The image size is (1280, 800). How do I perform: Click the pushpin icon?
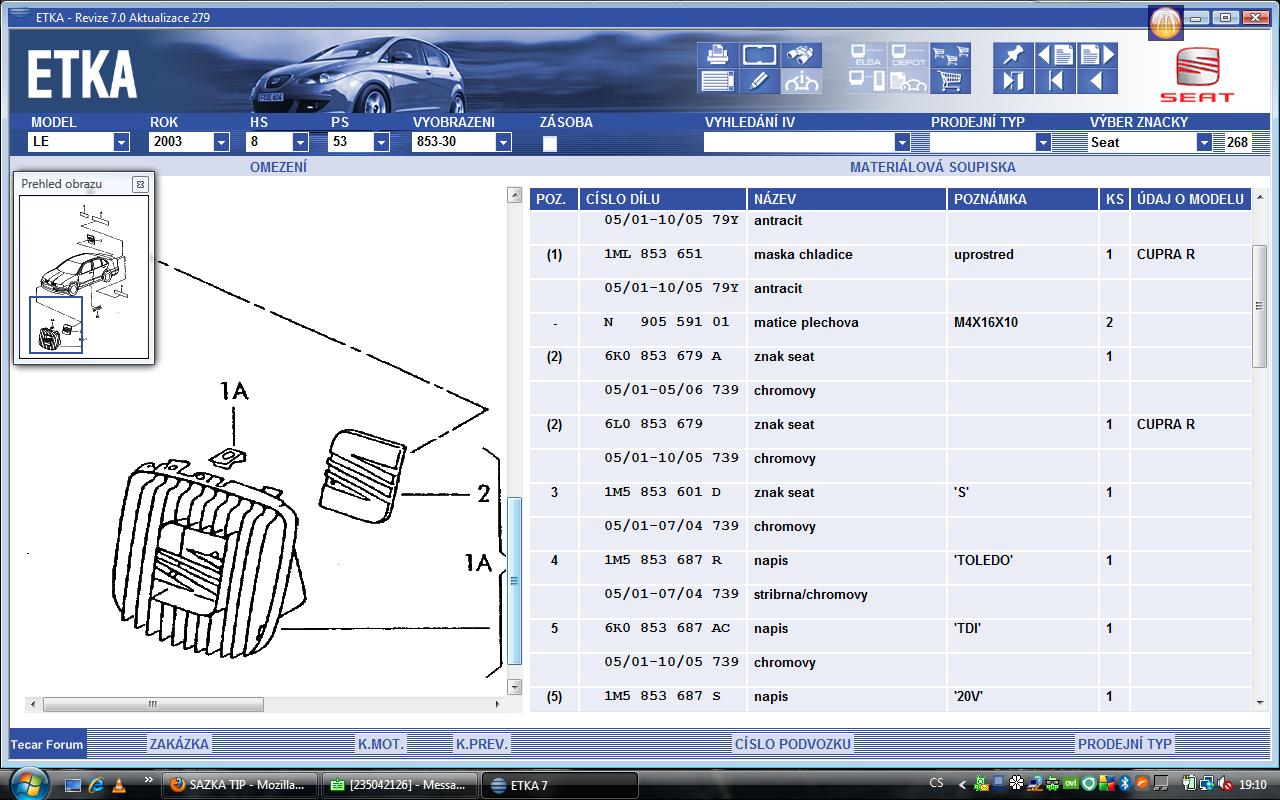click(x=1013, y=55)
